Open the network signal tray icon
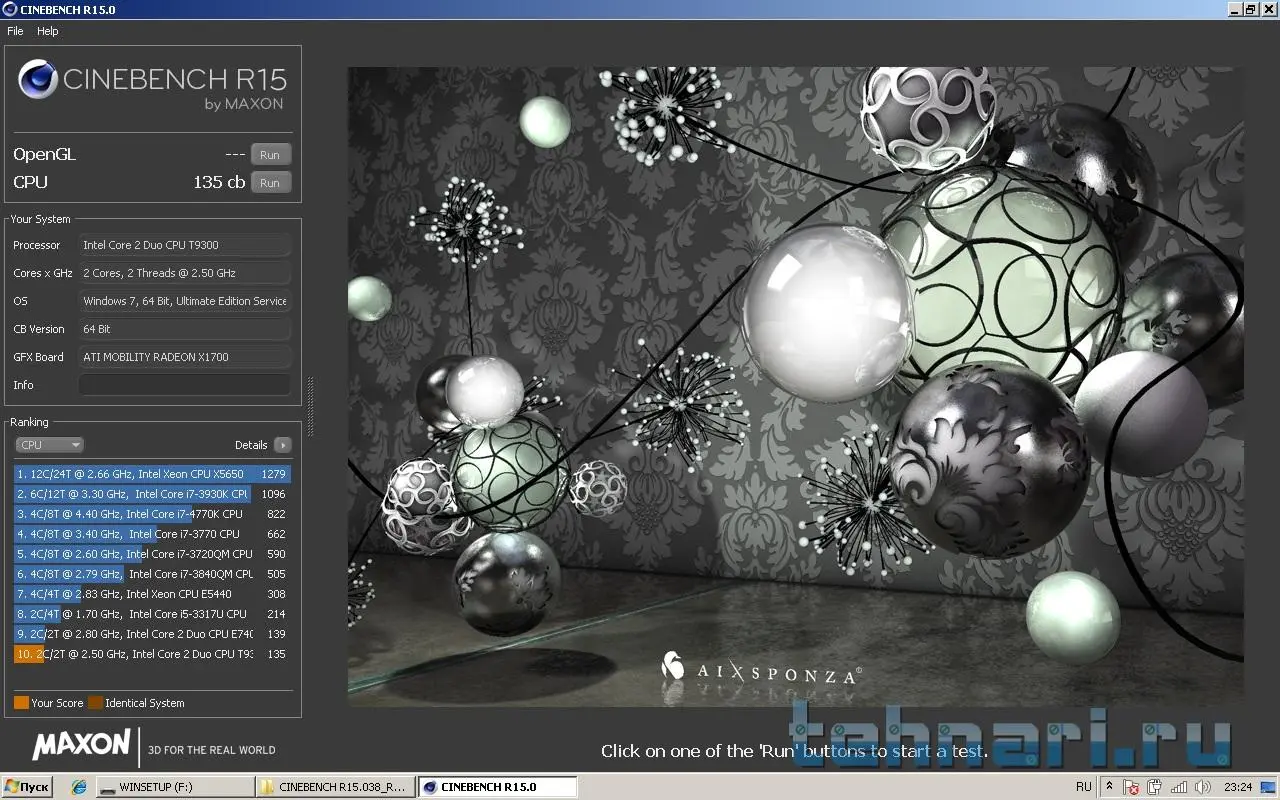Screen dimensions: 1280x800 pos(1179,787)
